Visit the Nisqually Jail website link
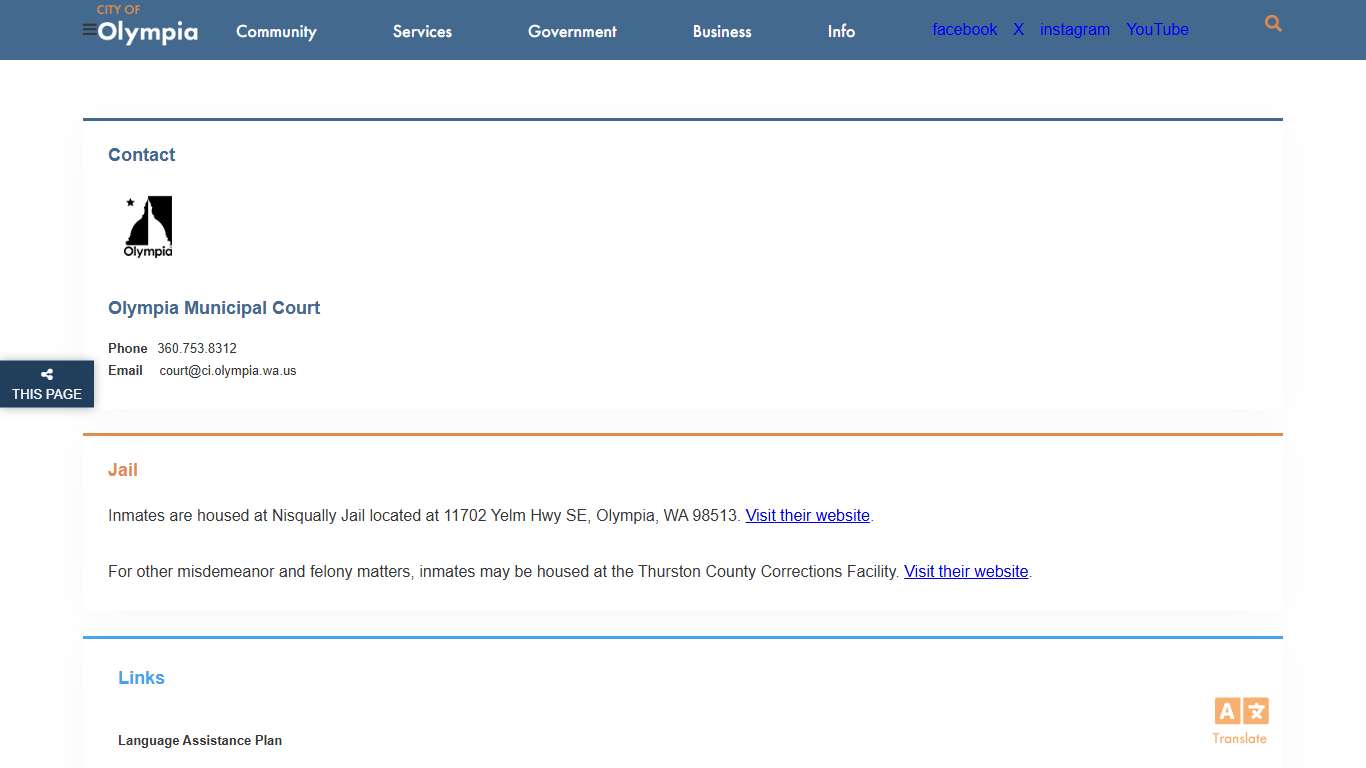The width and height of the screenshot is (1366, 768). (807, 516)
